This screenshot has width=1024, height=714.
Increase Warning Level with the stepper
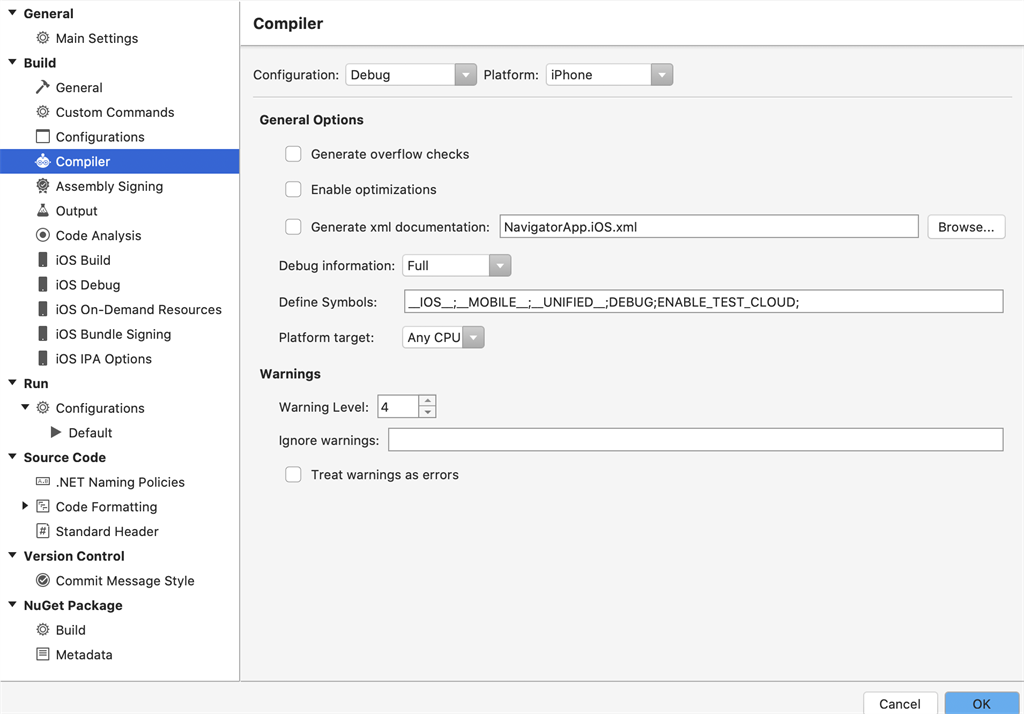(428, 401)
